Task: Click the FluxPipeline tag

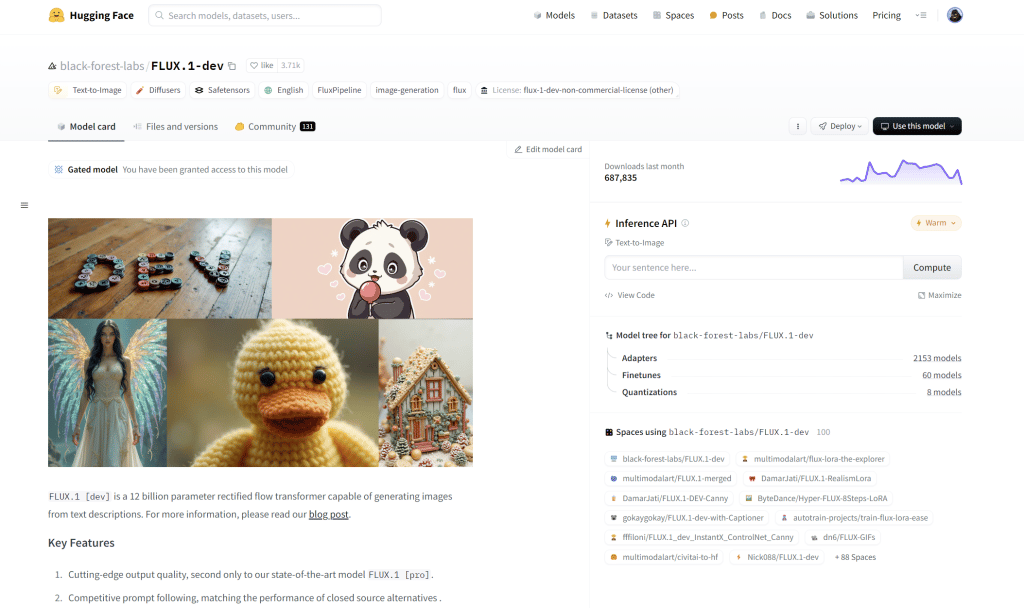Action: point(339,90)
